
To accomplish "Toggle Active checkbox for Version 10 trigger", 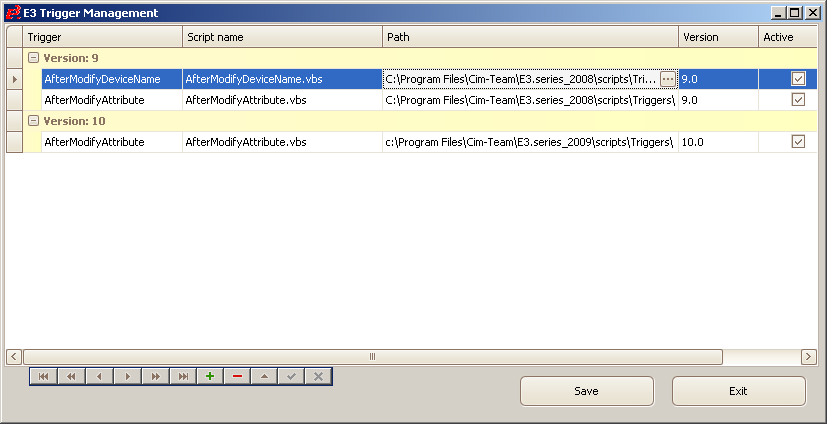I will (x=798, y=142).
